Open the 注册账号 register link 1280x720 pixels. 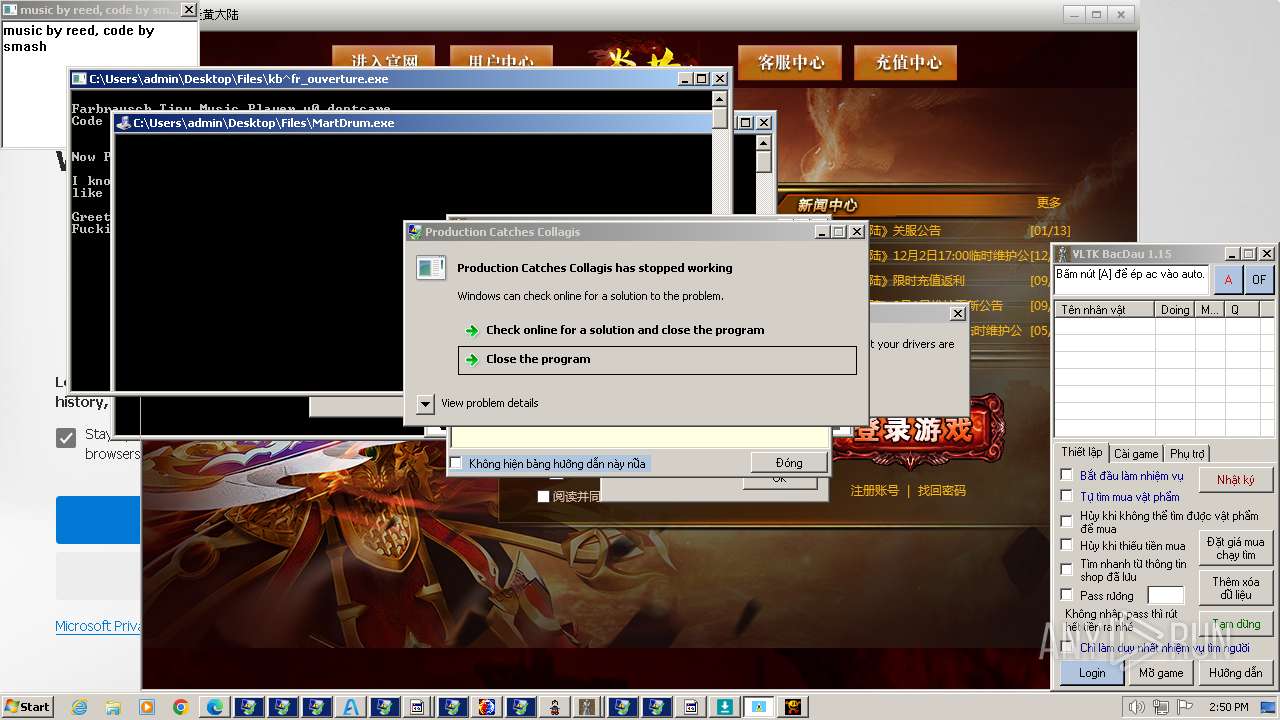click(875, 491)
